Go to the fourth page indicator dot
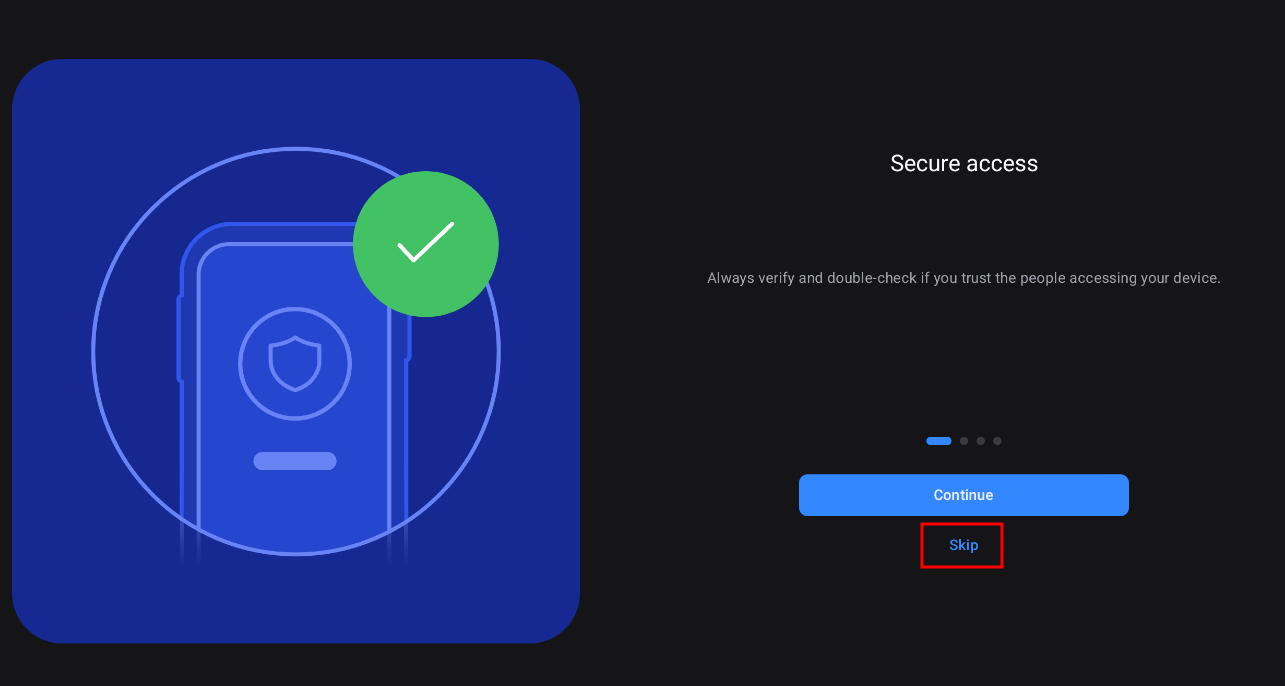 point(997,441)
